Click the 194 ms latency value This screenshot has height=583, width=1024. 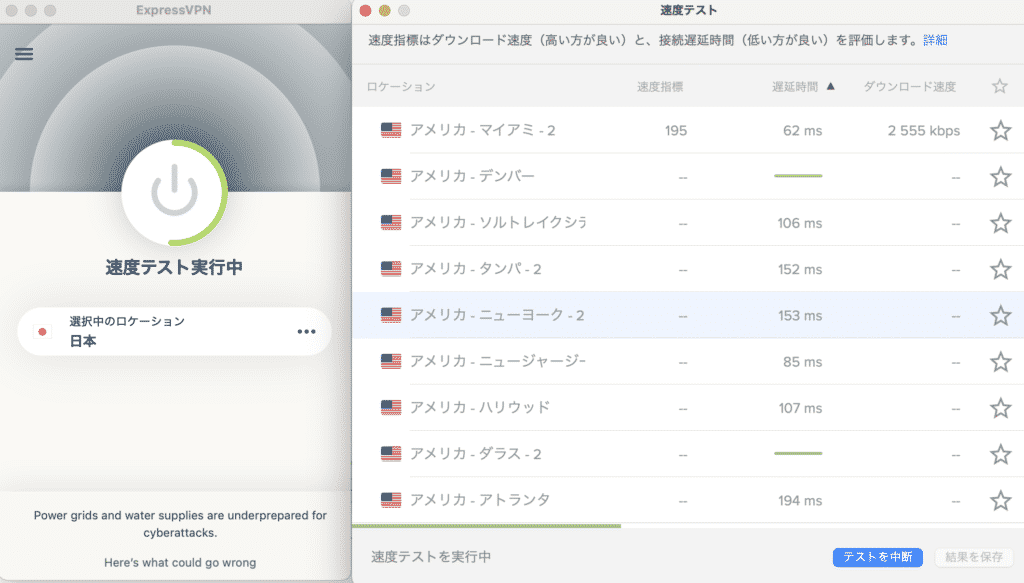(800, 501)
